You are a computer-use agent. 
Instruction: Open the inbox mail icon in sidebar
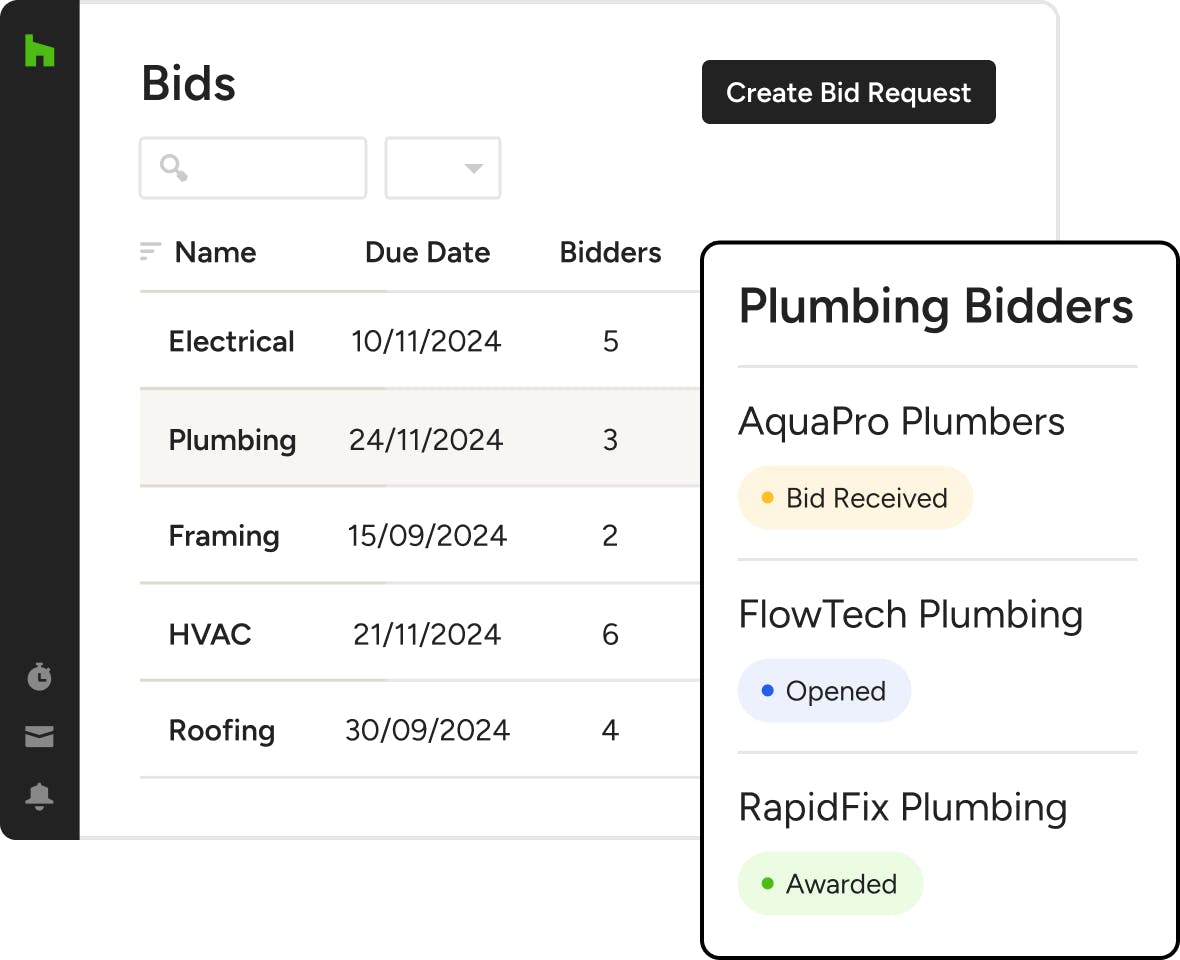[x=39, y=738]
